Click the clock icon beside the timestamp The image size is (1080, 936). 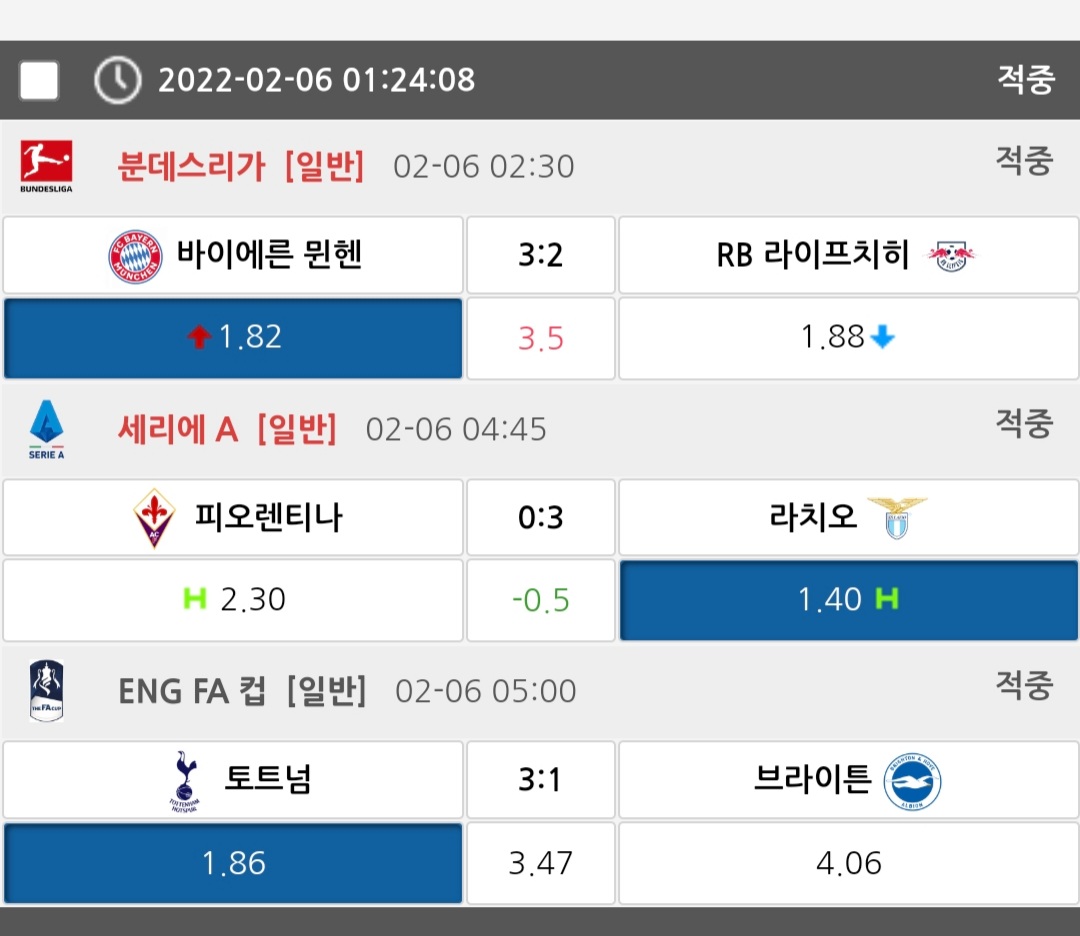coord(117,80)
